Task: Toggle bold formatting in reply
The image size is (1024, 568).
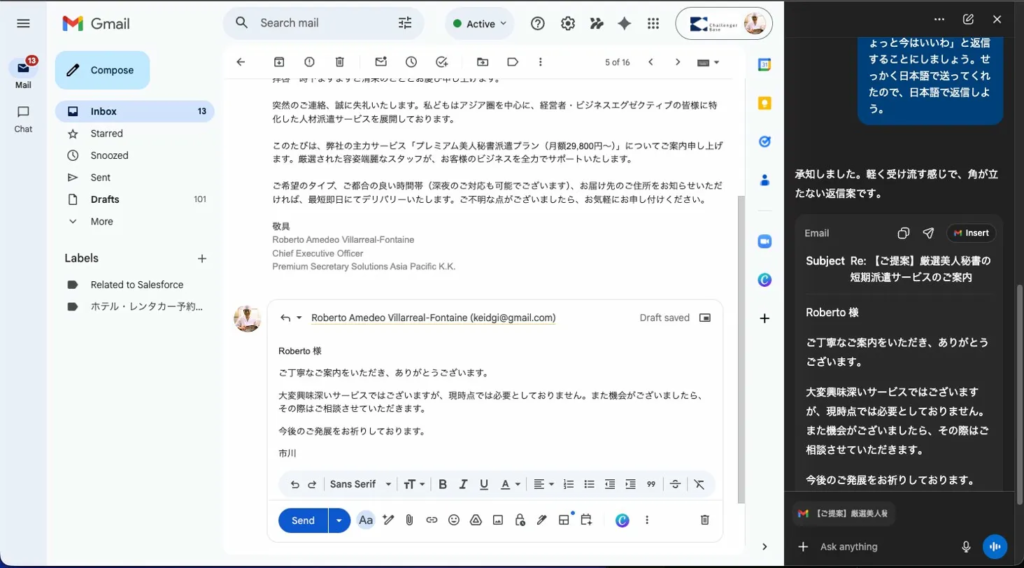Action: (443, 484)
